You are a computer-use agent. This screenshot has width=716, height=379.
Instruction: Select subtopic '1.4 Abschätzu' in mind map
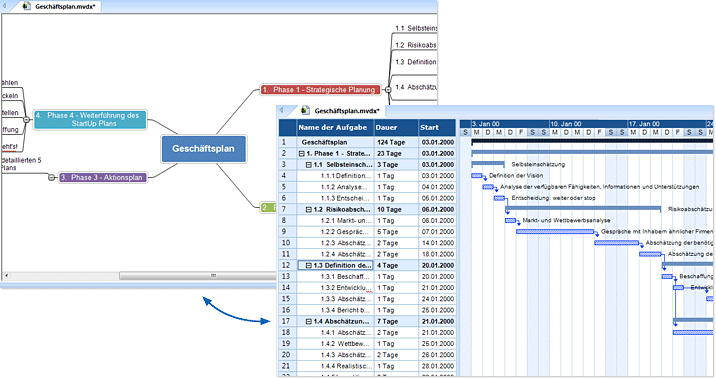pos(416,87)
